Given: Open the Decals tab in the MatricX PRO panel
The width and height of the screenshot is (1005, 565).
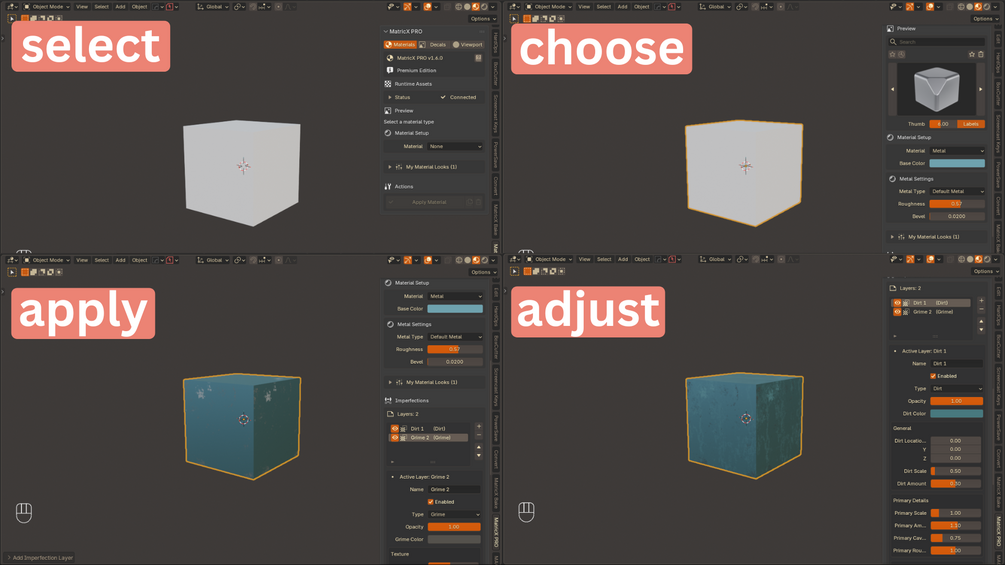Looking at the screenshot, I should (433, 45).
